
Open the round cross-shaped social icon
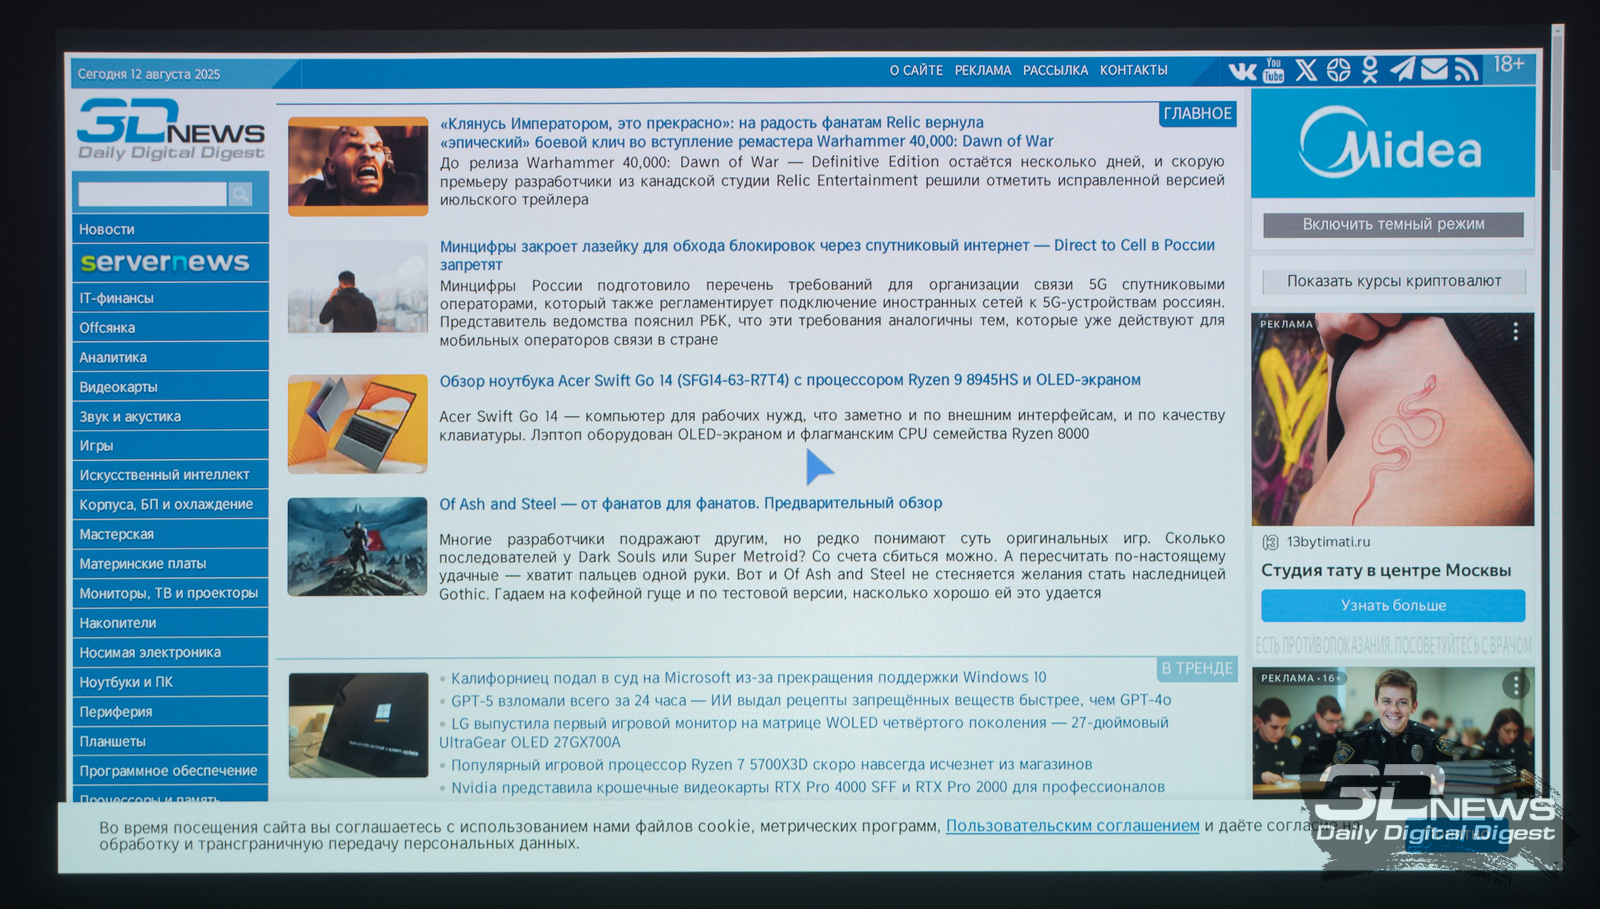click(1338, 70)
